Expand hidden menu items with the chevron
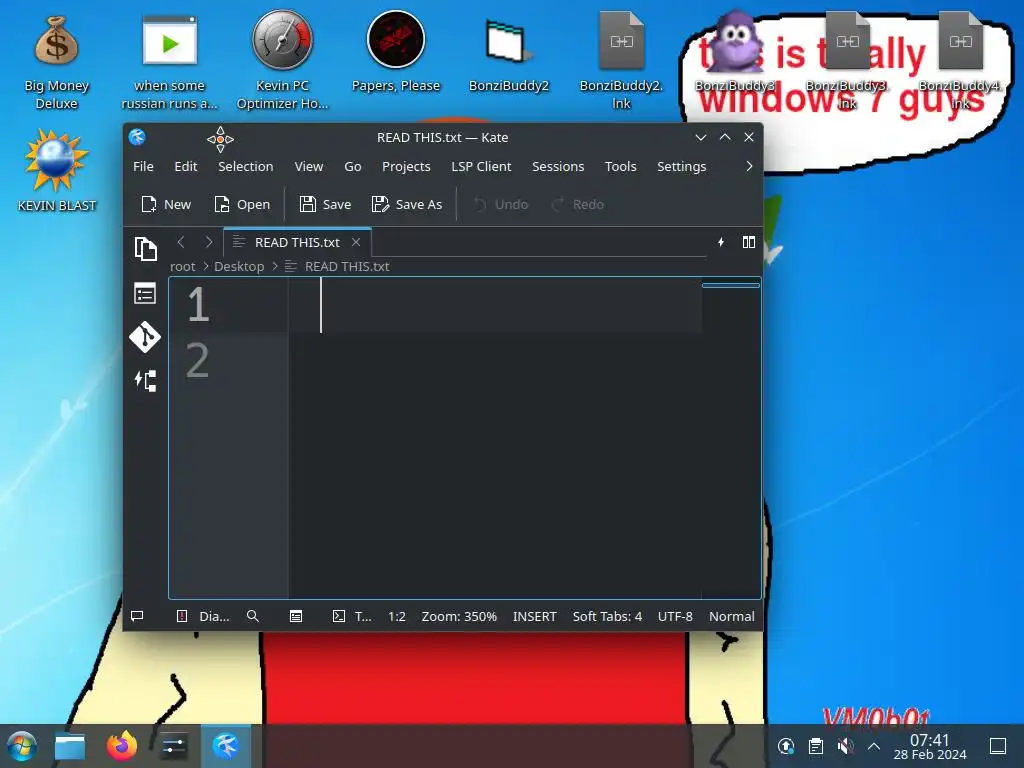This screenshot has width=1024, height=768. pos(749,167)
